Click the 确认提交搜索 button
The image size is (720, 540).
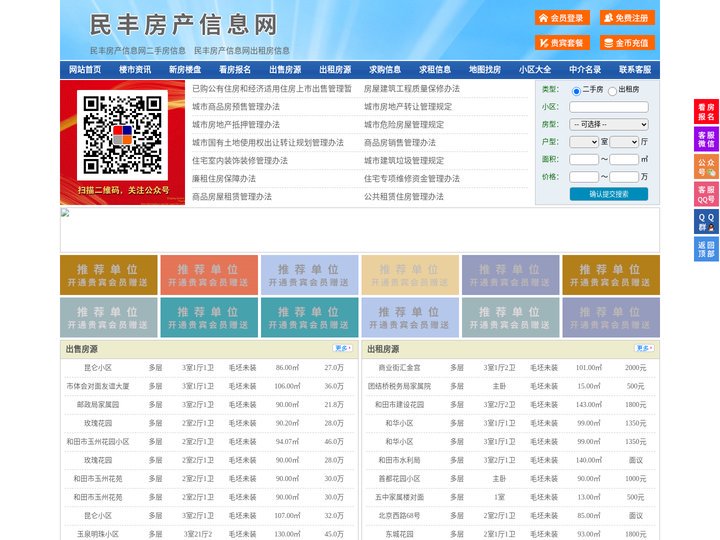[x=609, y=194]
